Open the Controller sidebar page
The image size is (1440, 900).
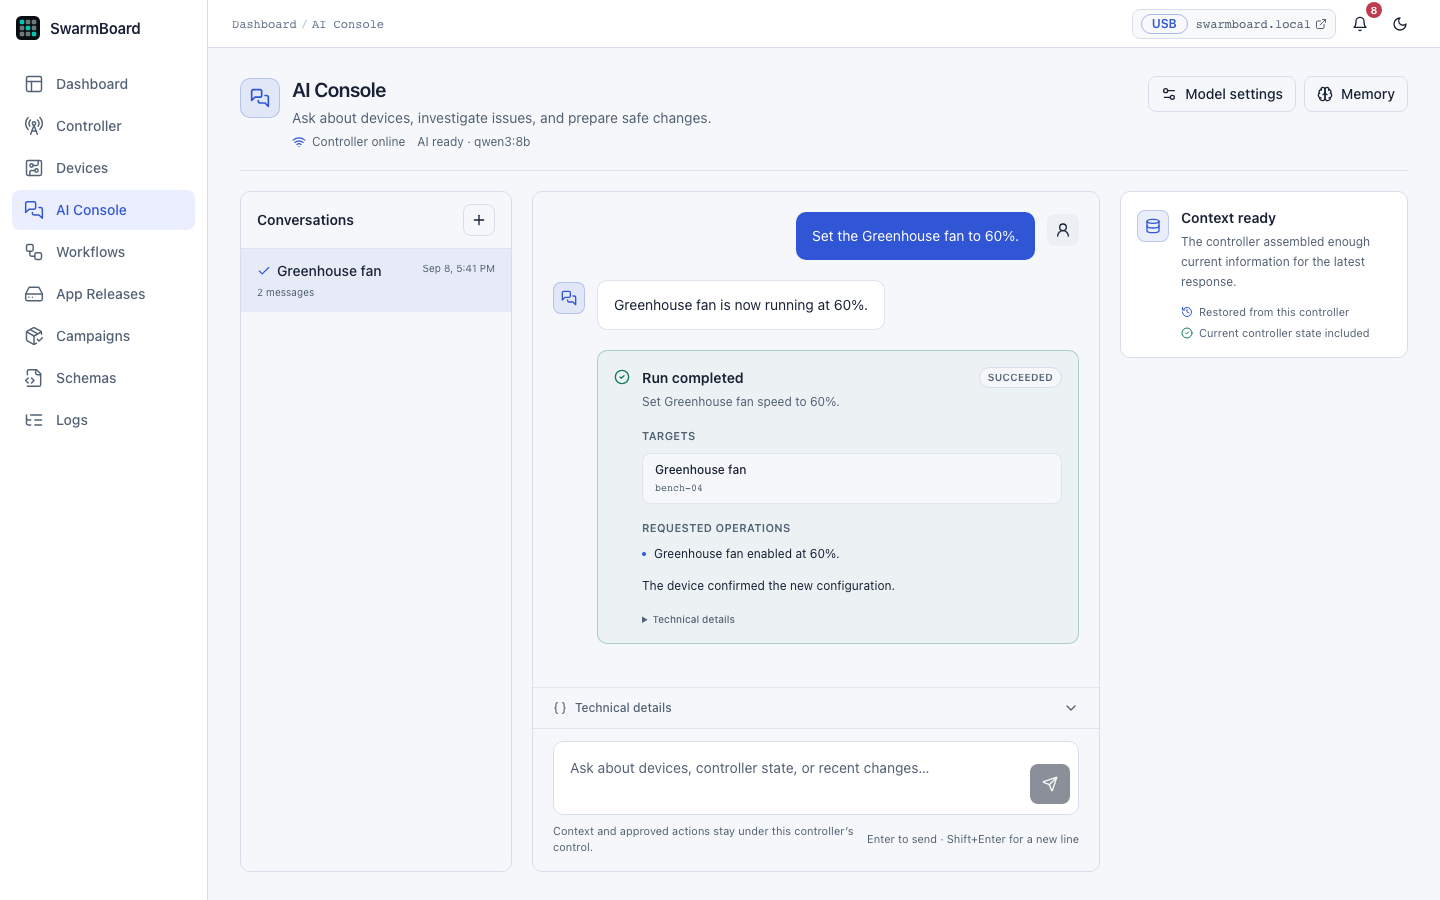click(x=103, y=126)
